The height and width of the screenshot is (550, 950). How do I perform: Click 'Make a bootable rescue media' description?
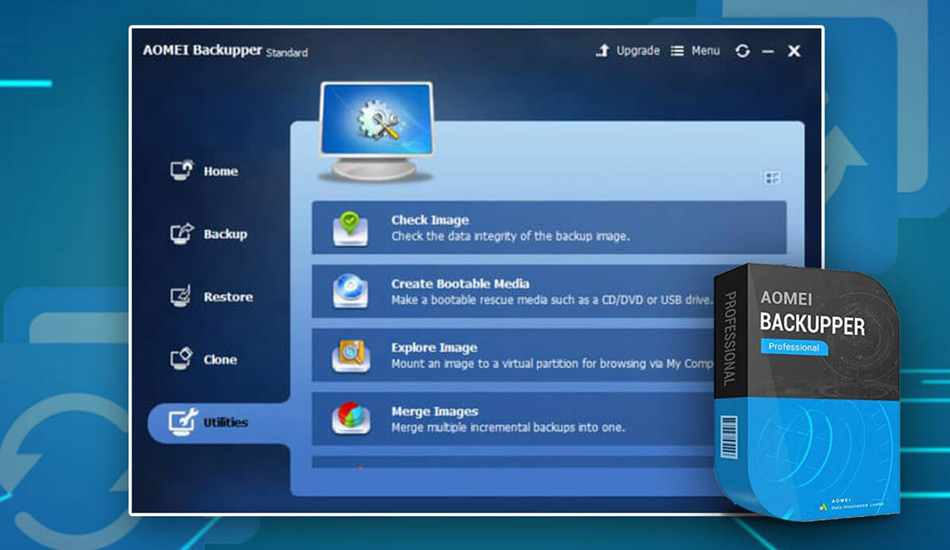coord(551,300)
